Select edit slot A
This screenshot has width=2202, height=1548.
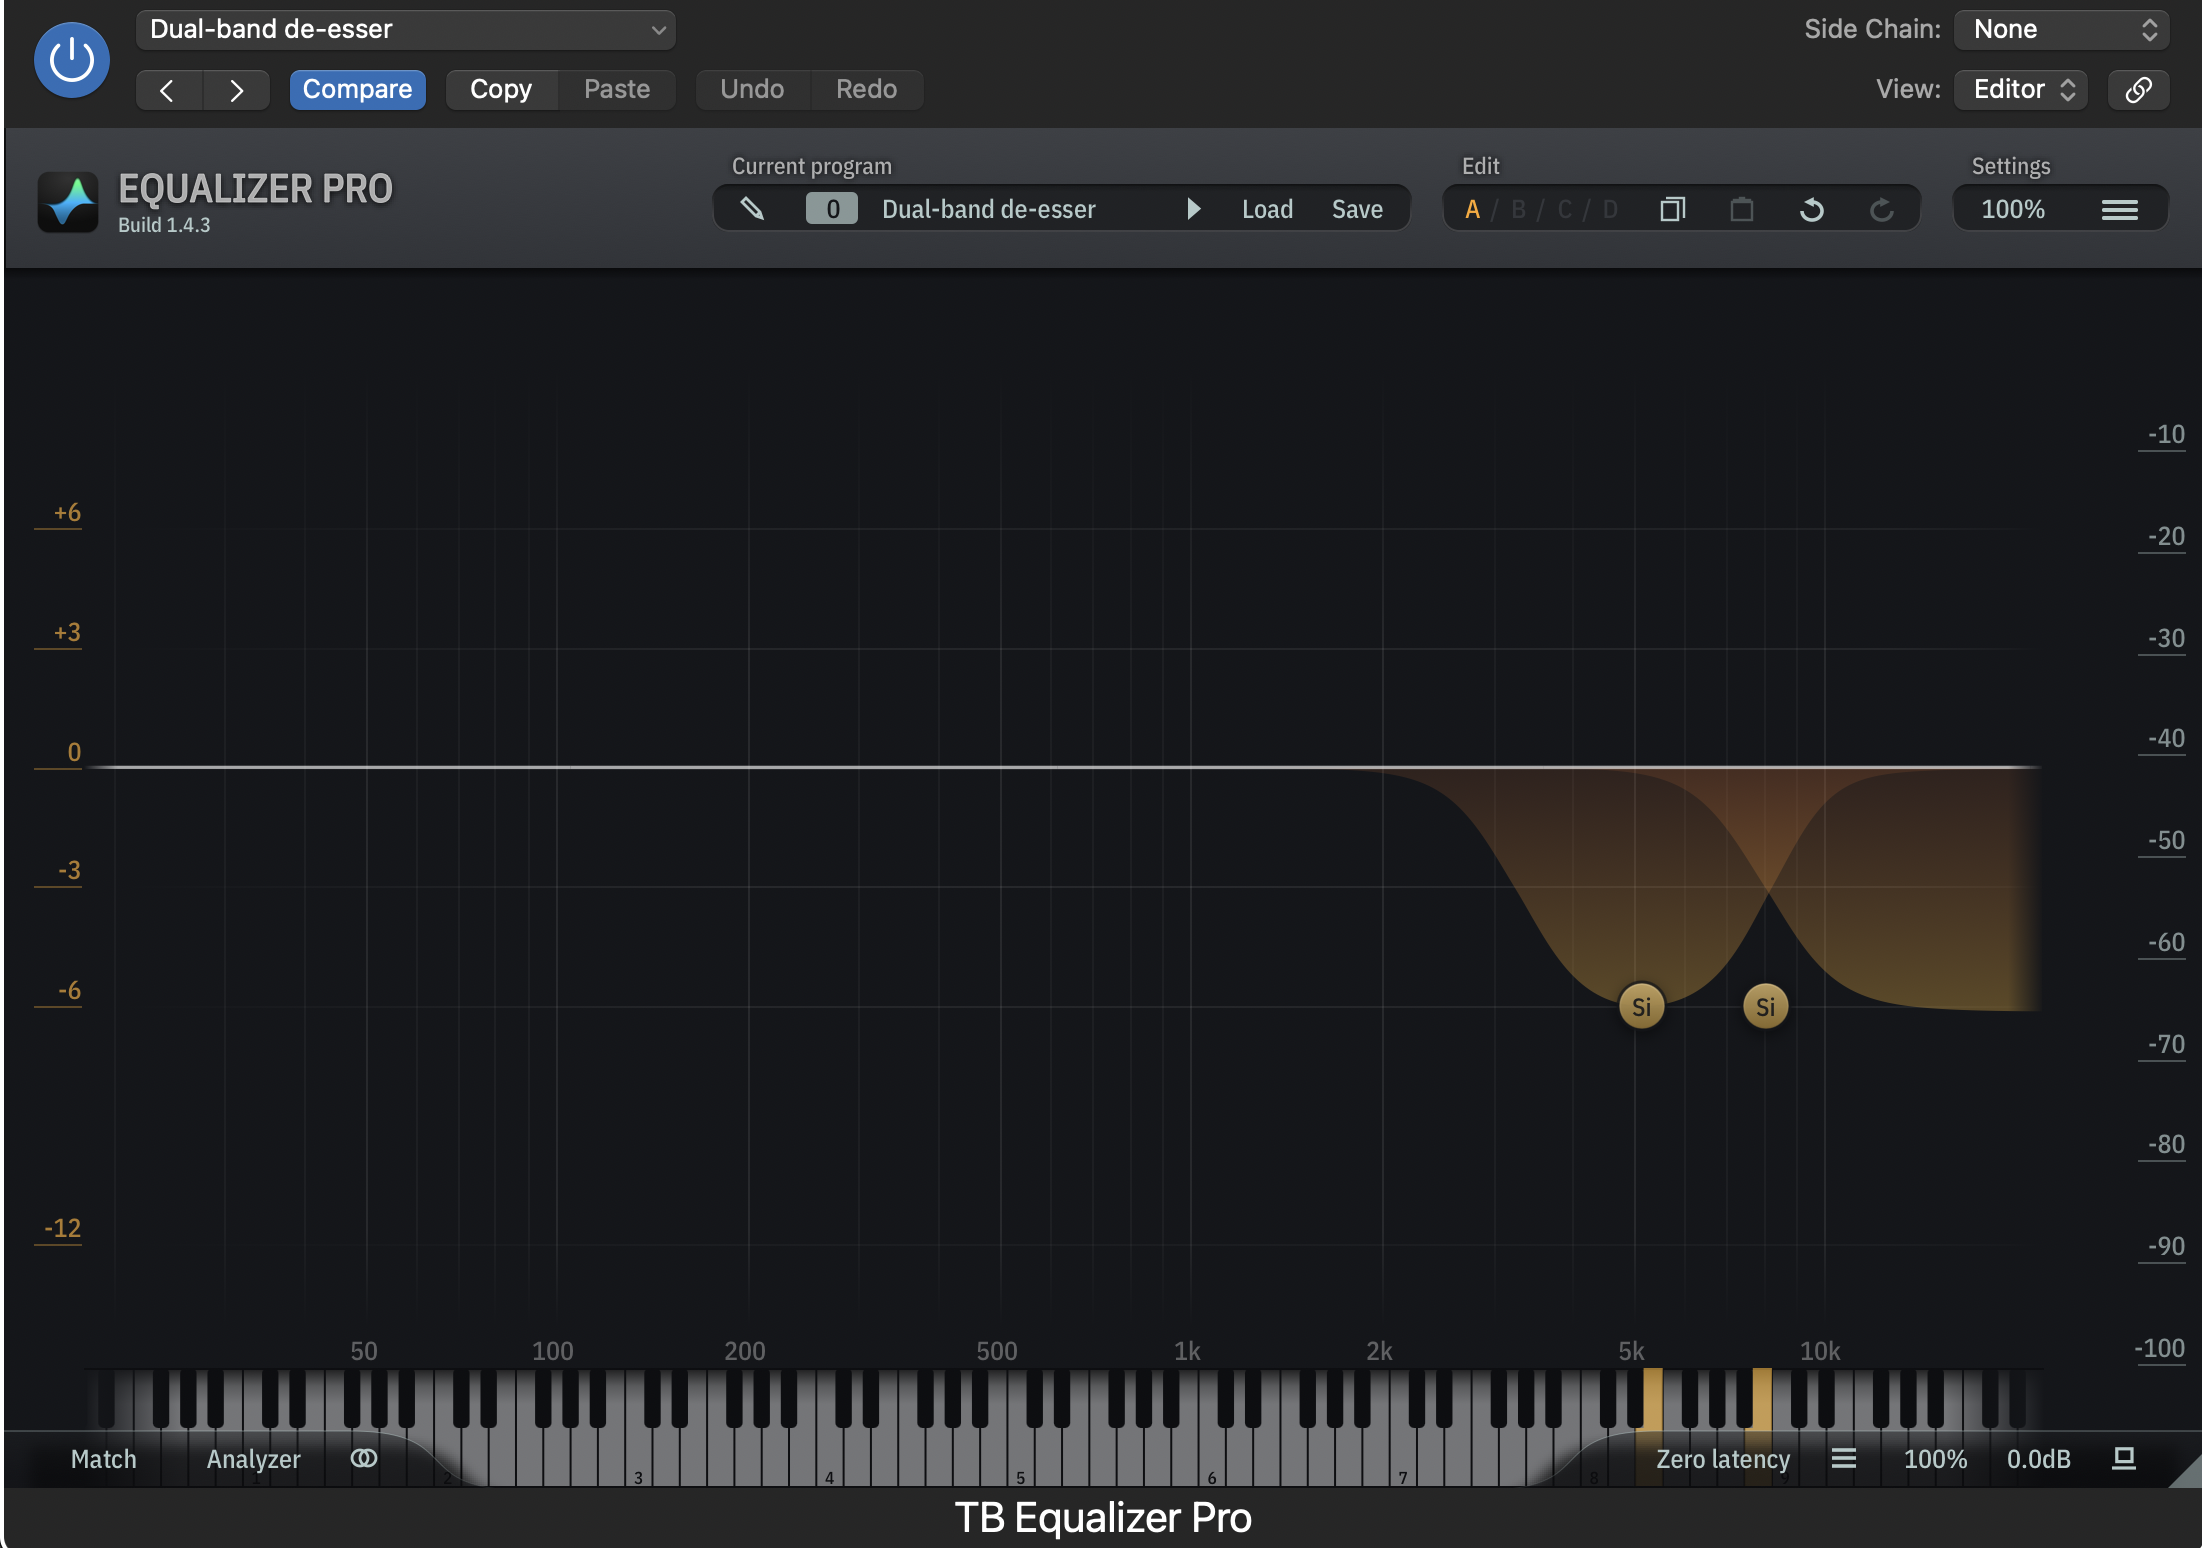[x=1472, y=209]
